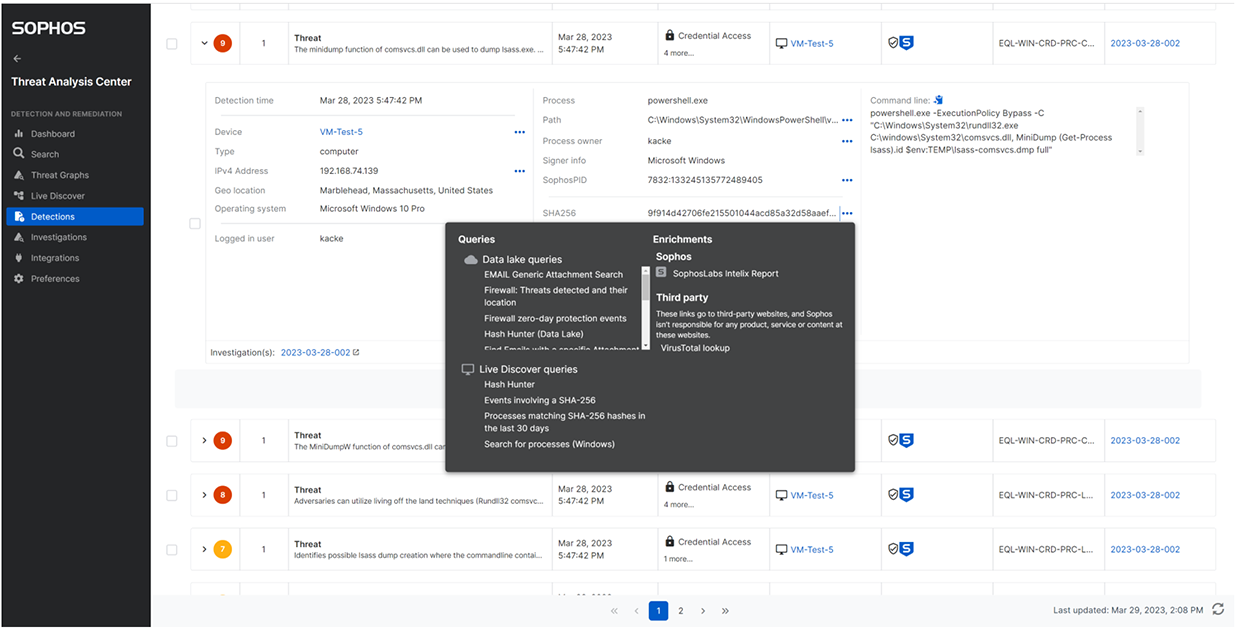Image resolution: width=1238 pixels, height=630 pixels.
Task: Click the Preferences gear icon
Action: pos(18,279)
